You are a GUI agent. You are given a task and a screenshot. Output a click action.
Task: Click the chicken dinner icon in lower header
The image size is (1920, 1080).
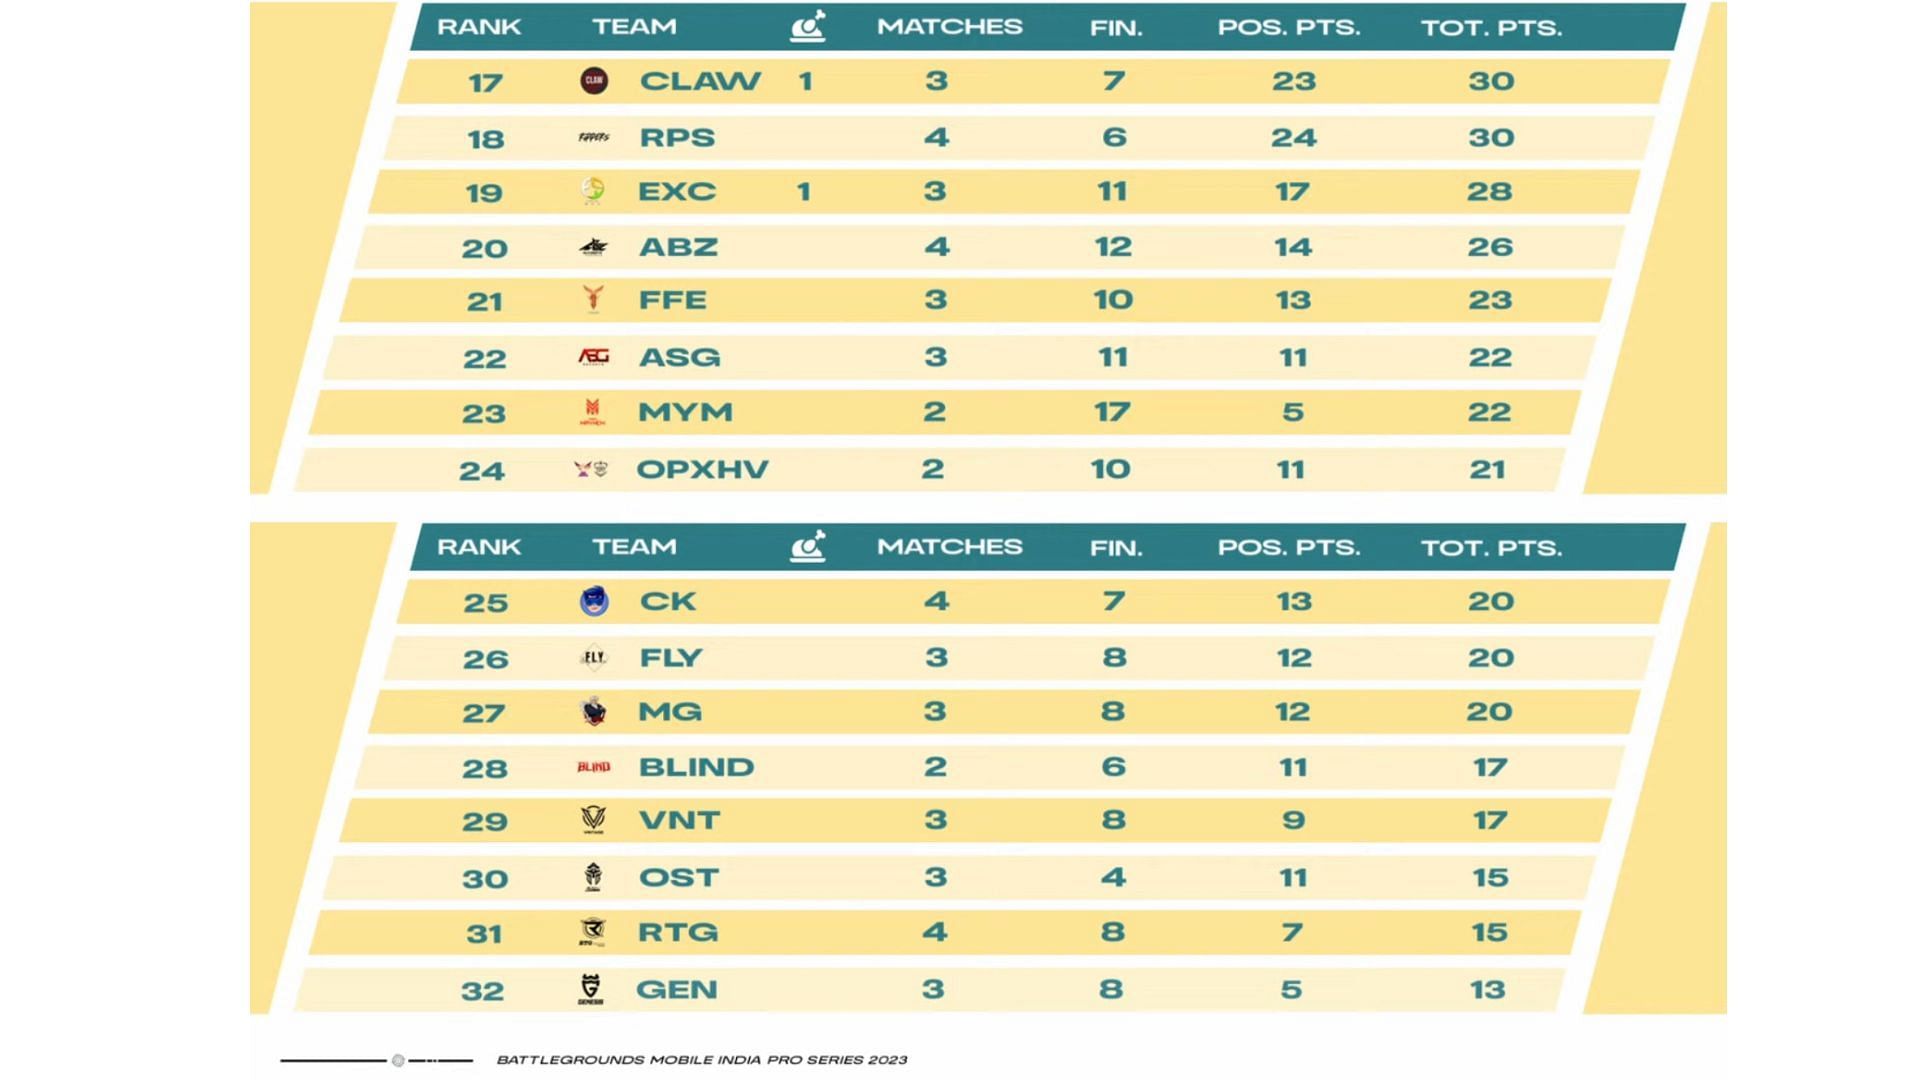point(808,546)
